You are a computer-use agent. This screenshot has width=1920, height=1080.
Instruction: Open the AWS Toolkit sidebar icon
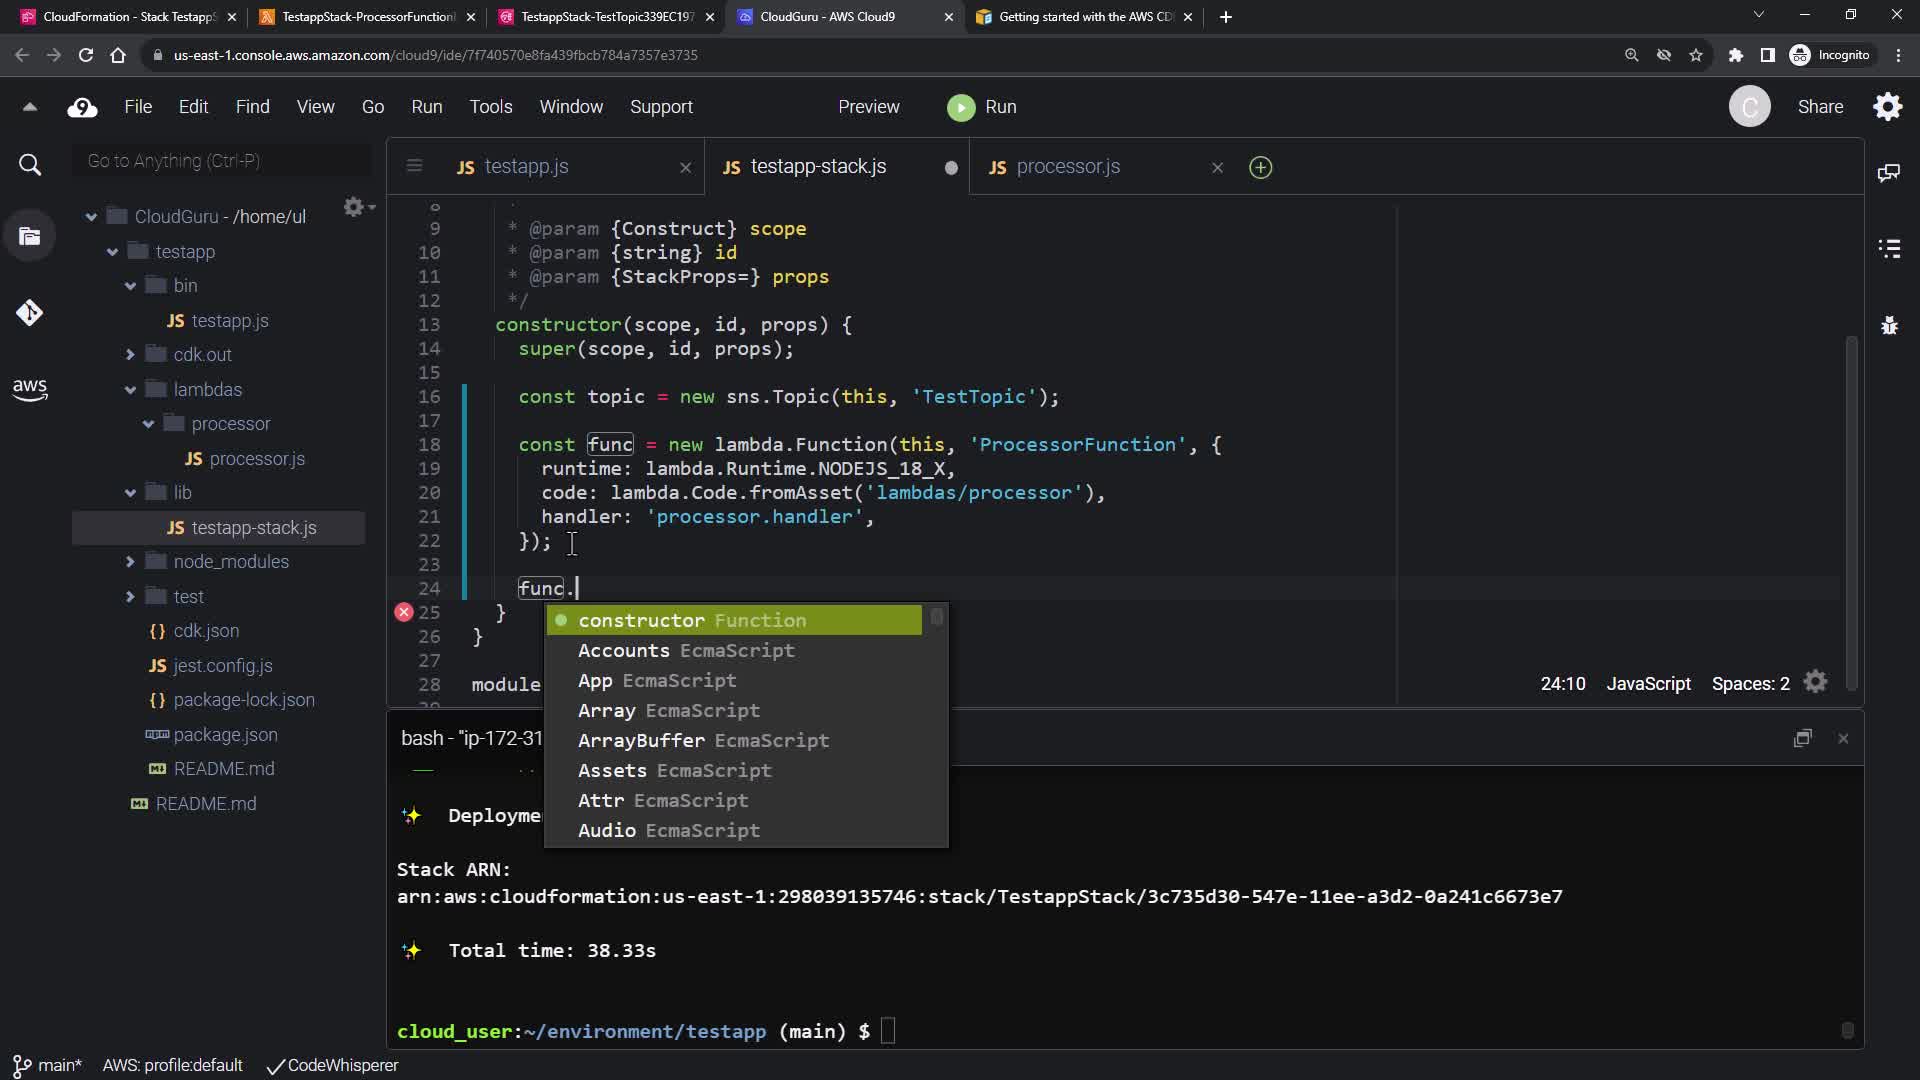(x=29, y=389)
